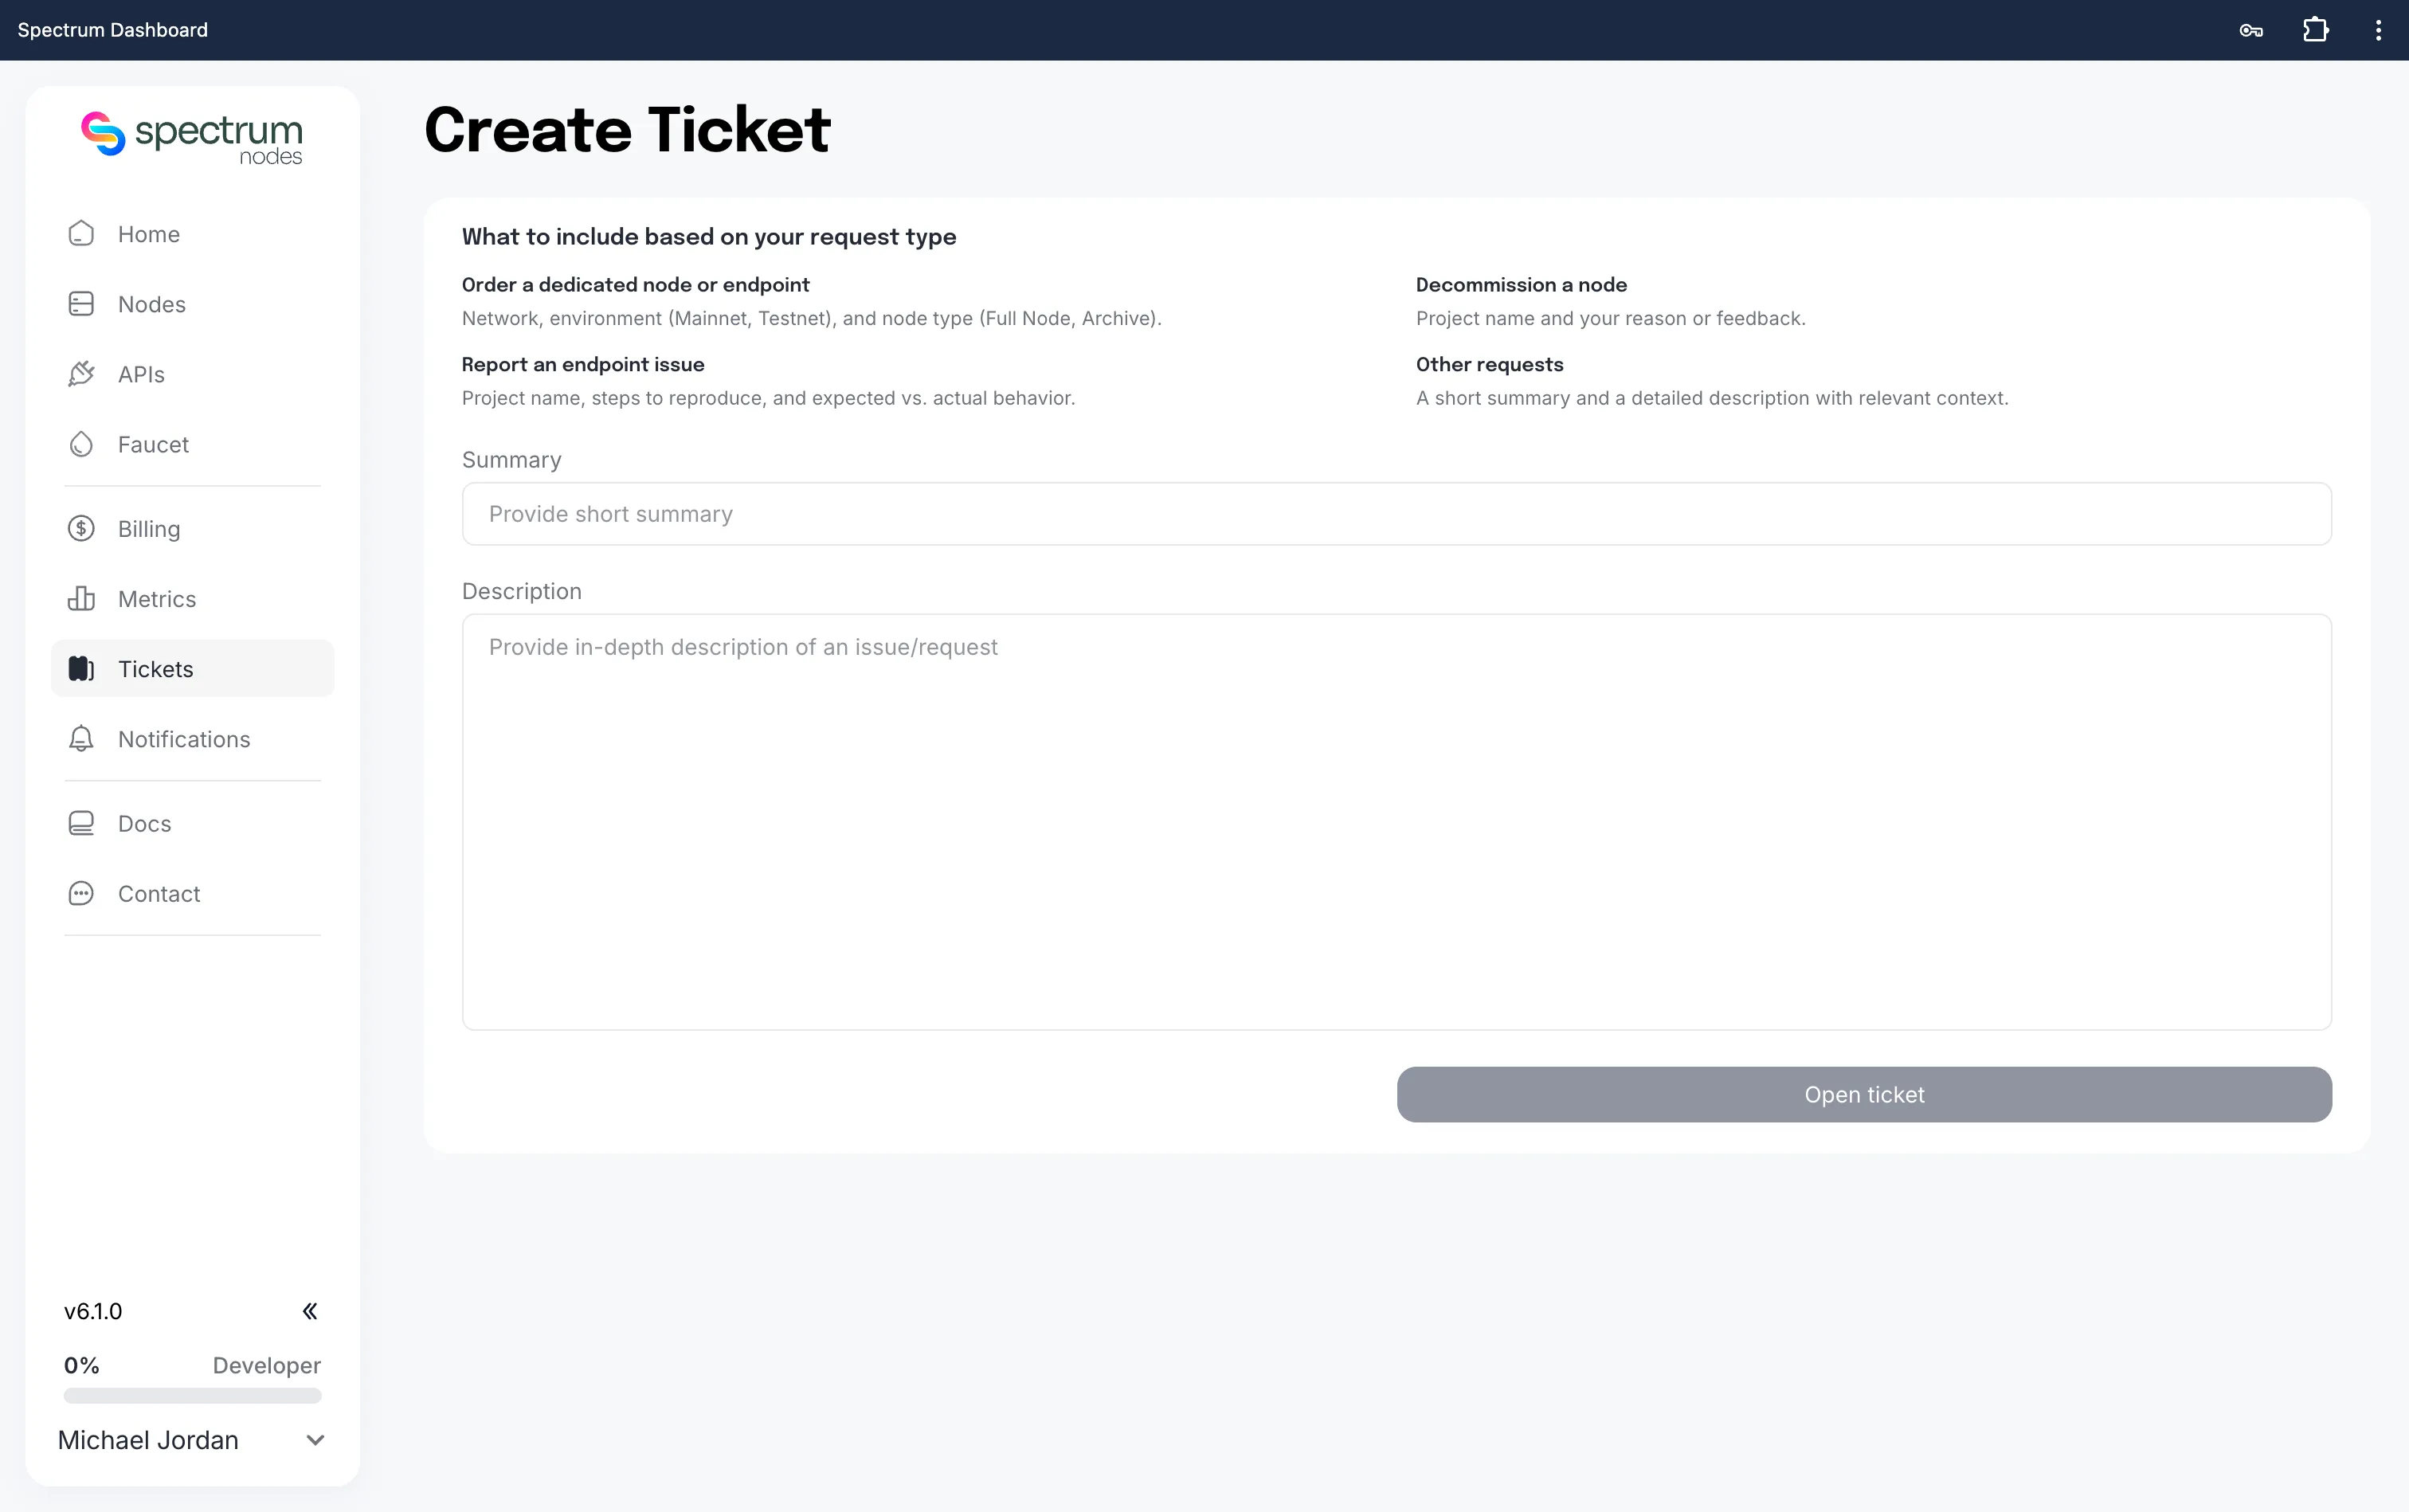
Task: Click 'Order a dedicated node or endpoint' heading
Action: [635, 285]
